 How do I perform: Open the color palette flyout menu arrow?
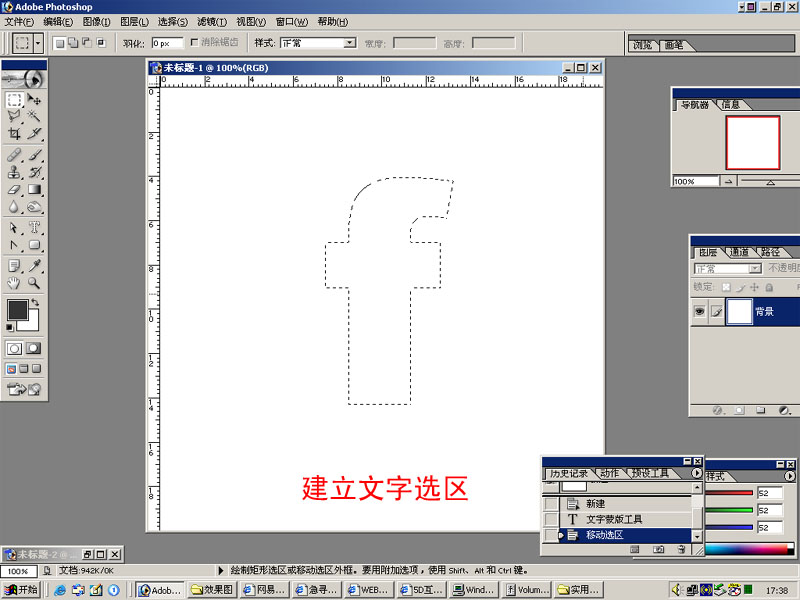(x=790, y=476)
